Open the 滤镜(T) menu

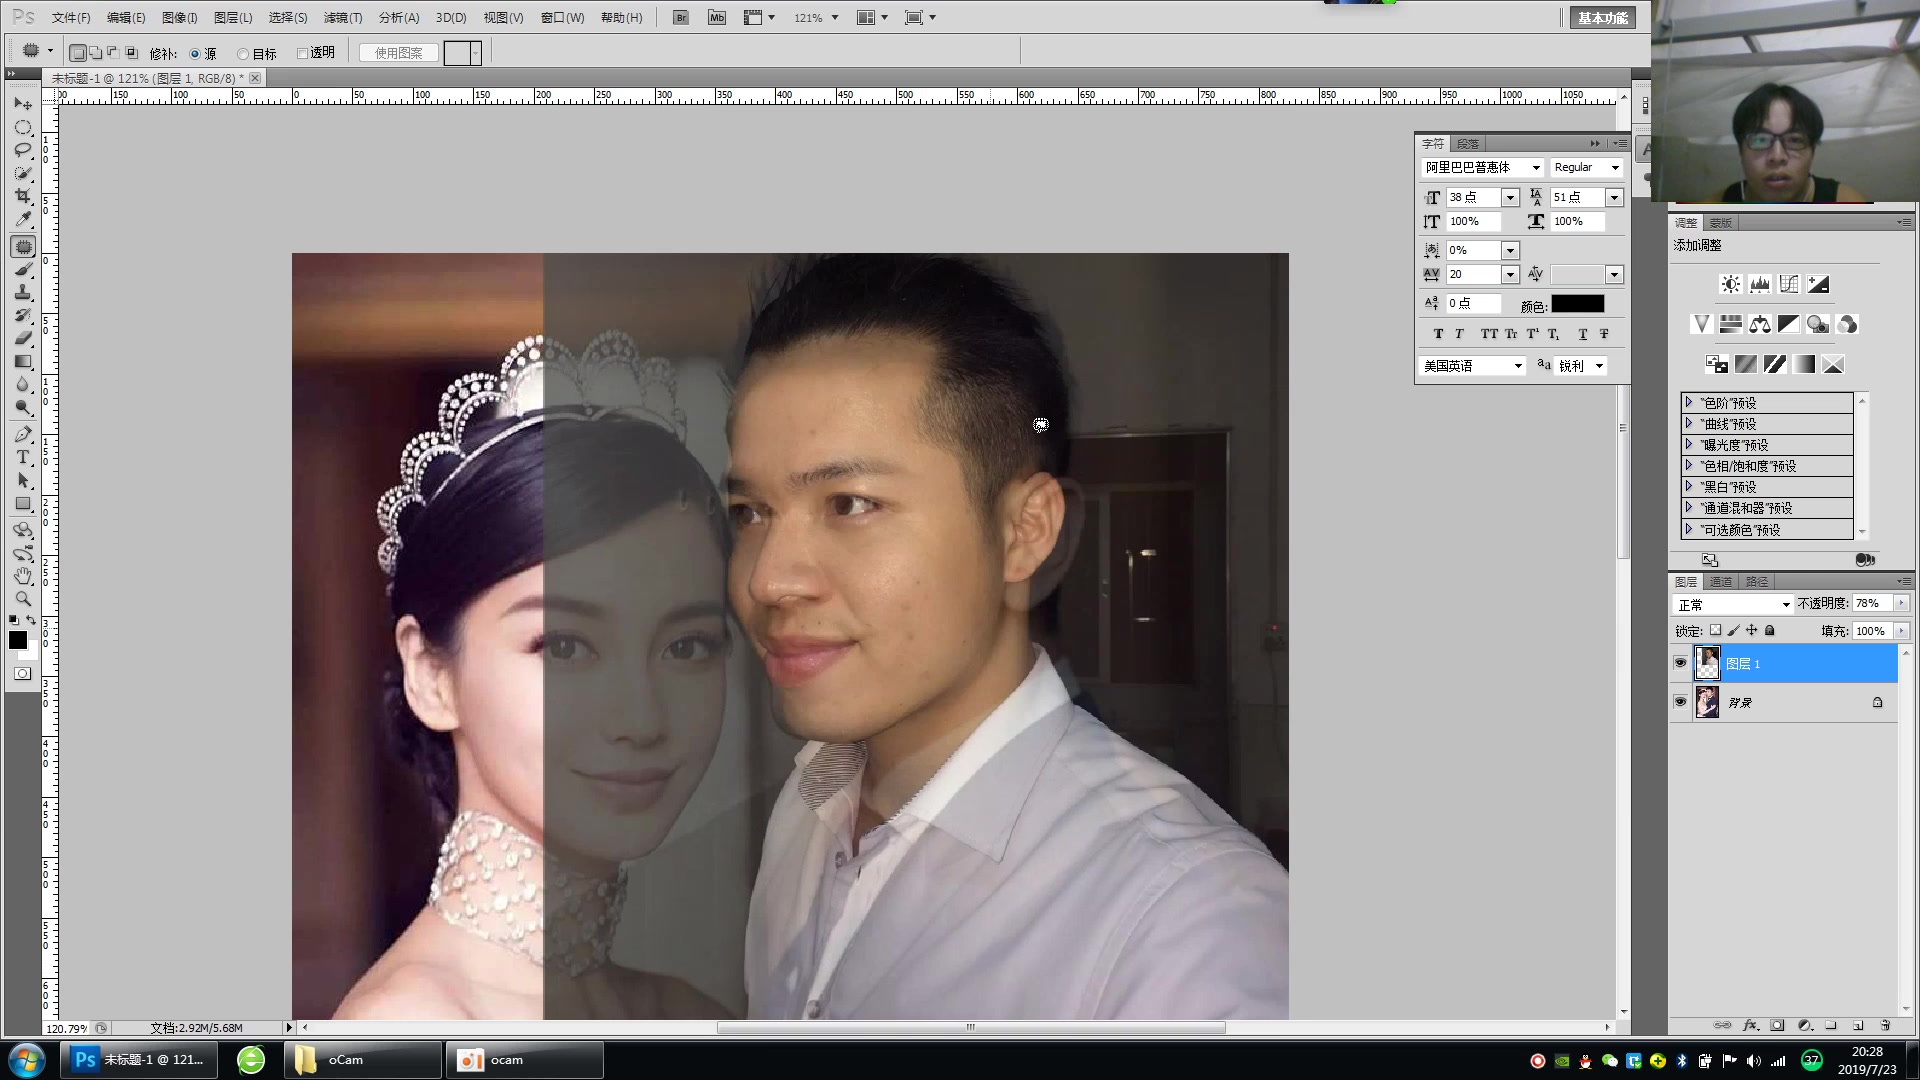[x=343, y=18]
